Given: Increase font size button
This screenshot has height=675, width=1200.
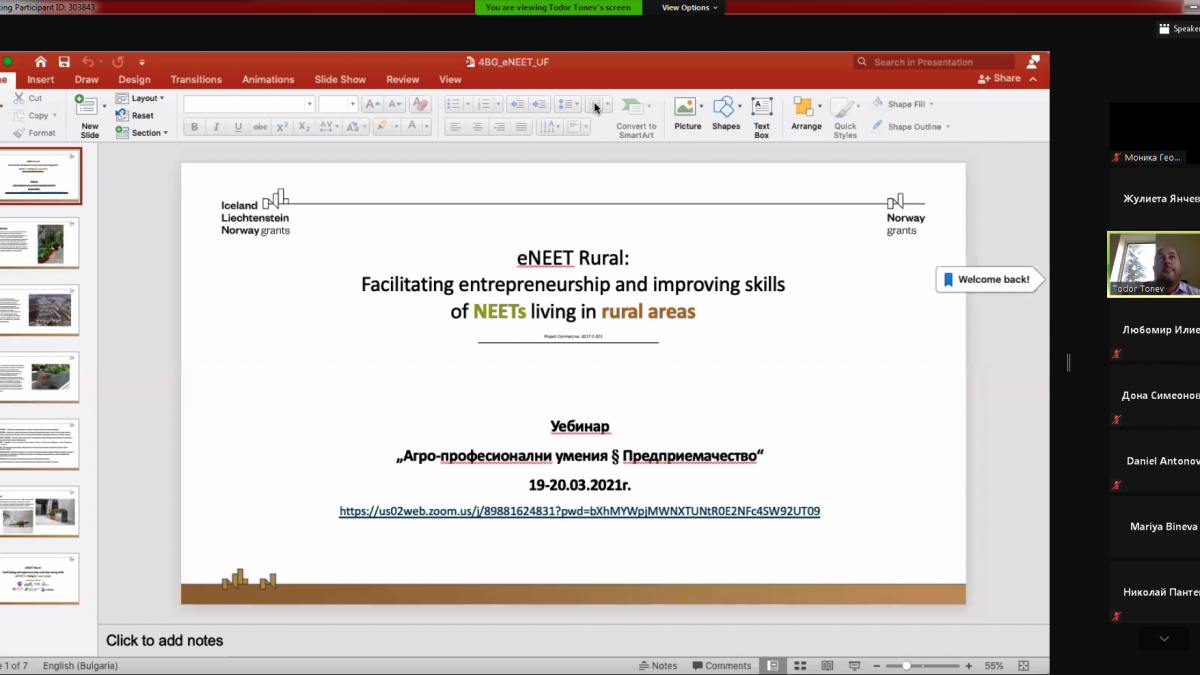Looking at the screenshot, I should pyautogui.click(x=372, y=104).
